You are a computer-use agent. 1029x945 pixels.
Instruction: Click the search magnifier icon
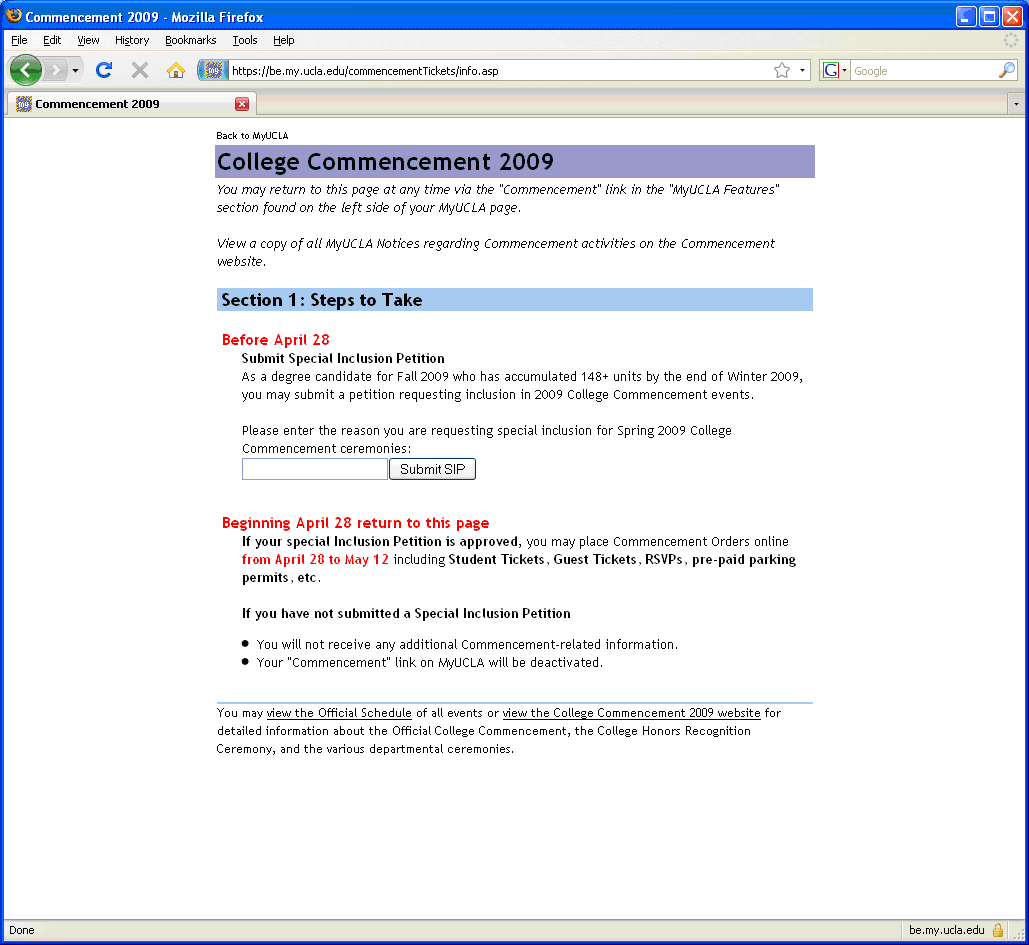click(x=1006, y=70)
